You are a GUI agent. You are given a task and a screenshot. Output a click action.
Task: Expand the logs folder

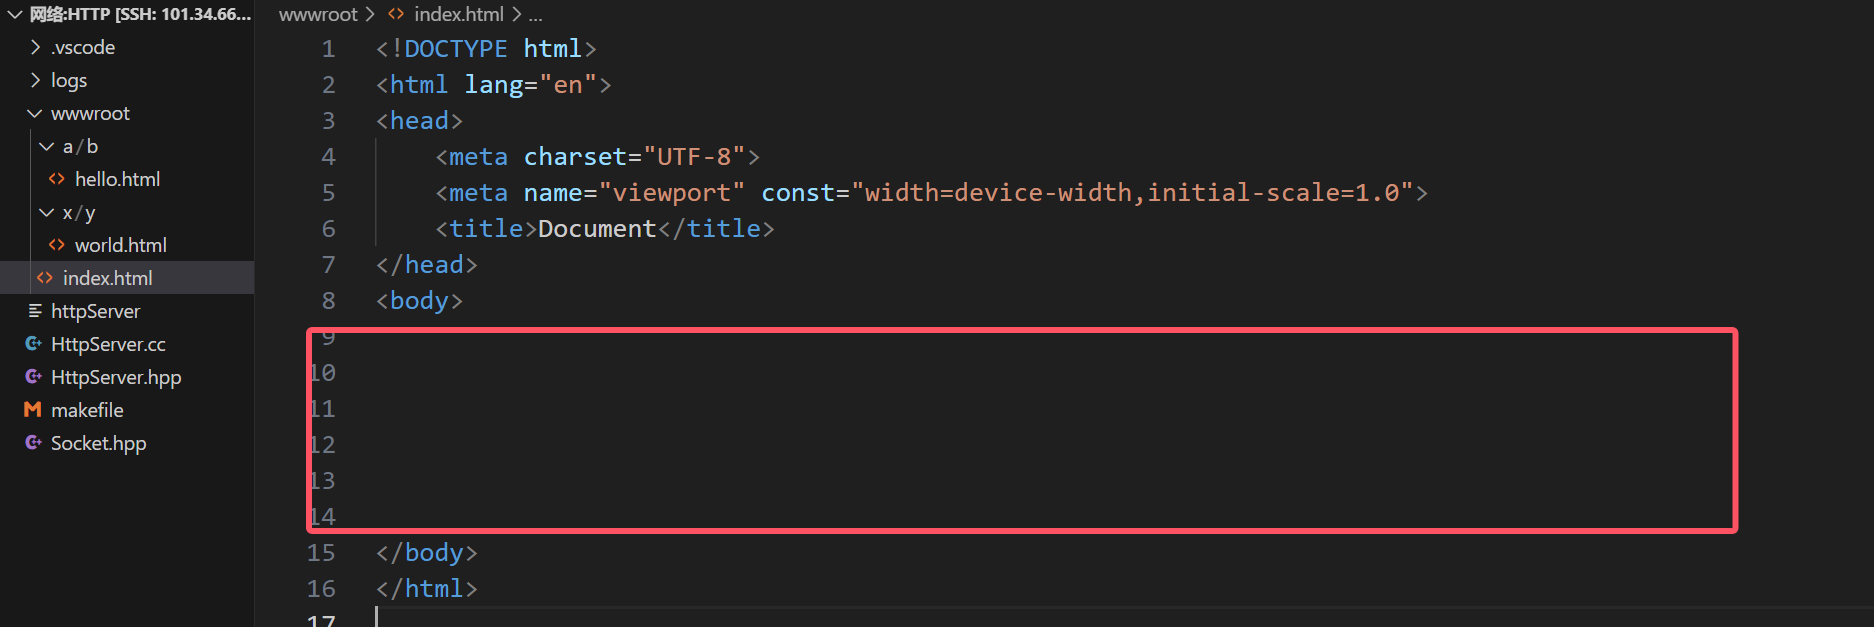tap(35, 80)
